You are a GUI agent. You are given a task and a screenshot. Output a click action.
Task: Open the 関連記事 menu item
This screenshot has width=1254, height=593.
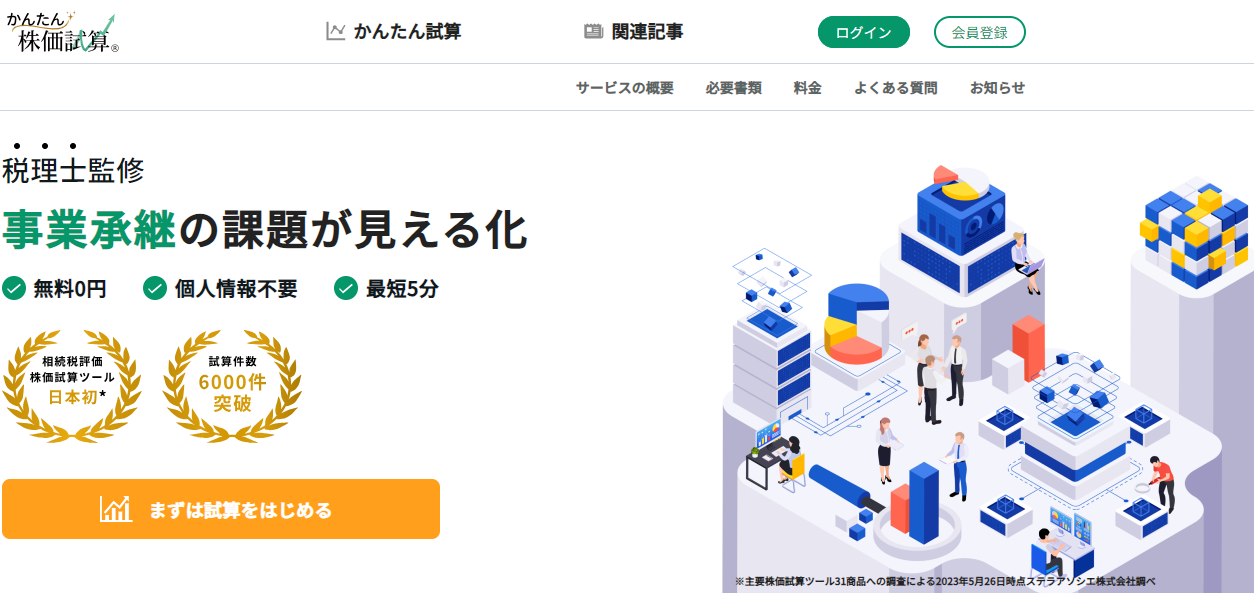click(634, 31)
